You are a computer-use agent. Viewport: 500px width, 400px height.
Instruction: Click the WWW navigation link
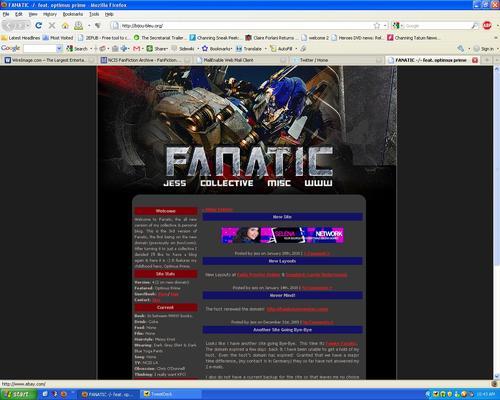(x=318, y=183)
